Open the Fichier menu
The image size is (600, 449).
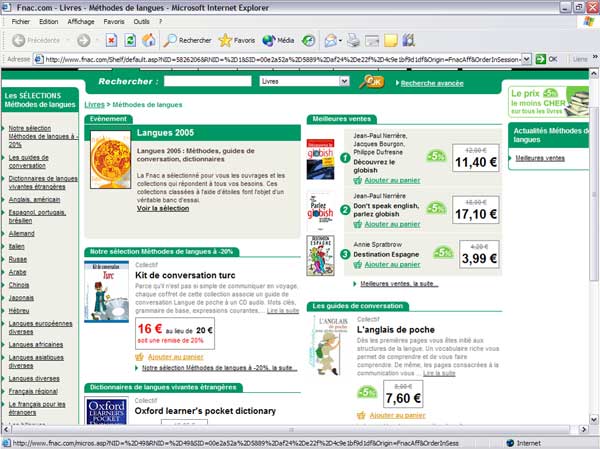(x=21, y=22)
